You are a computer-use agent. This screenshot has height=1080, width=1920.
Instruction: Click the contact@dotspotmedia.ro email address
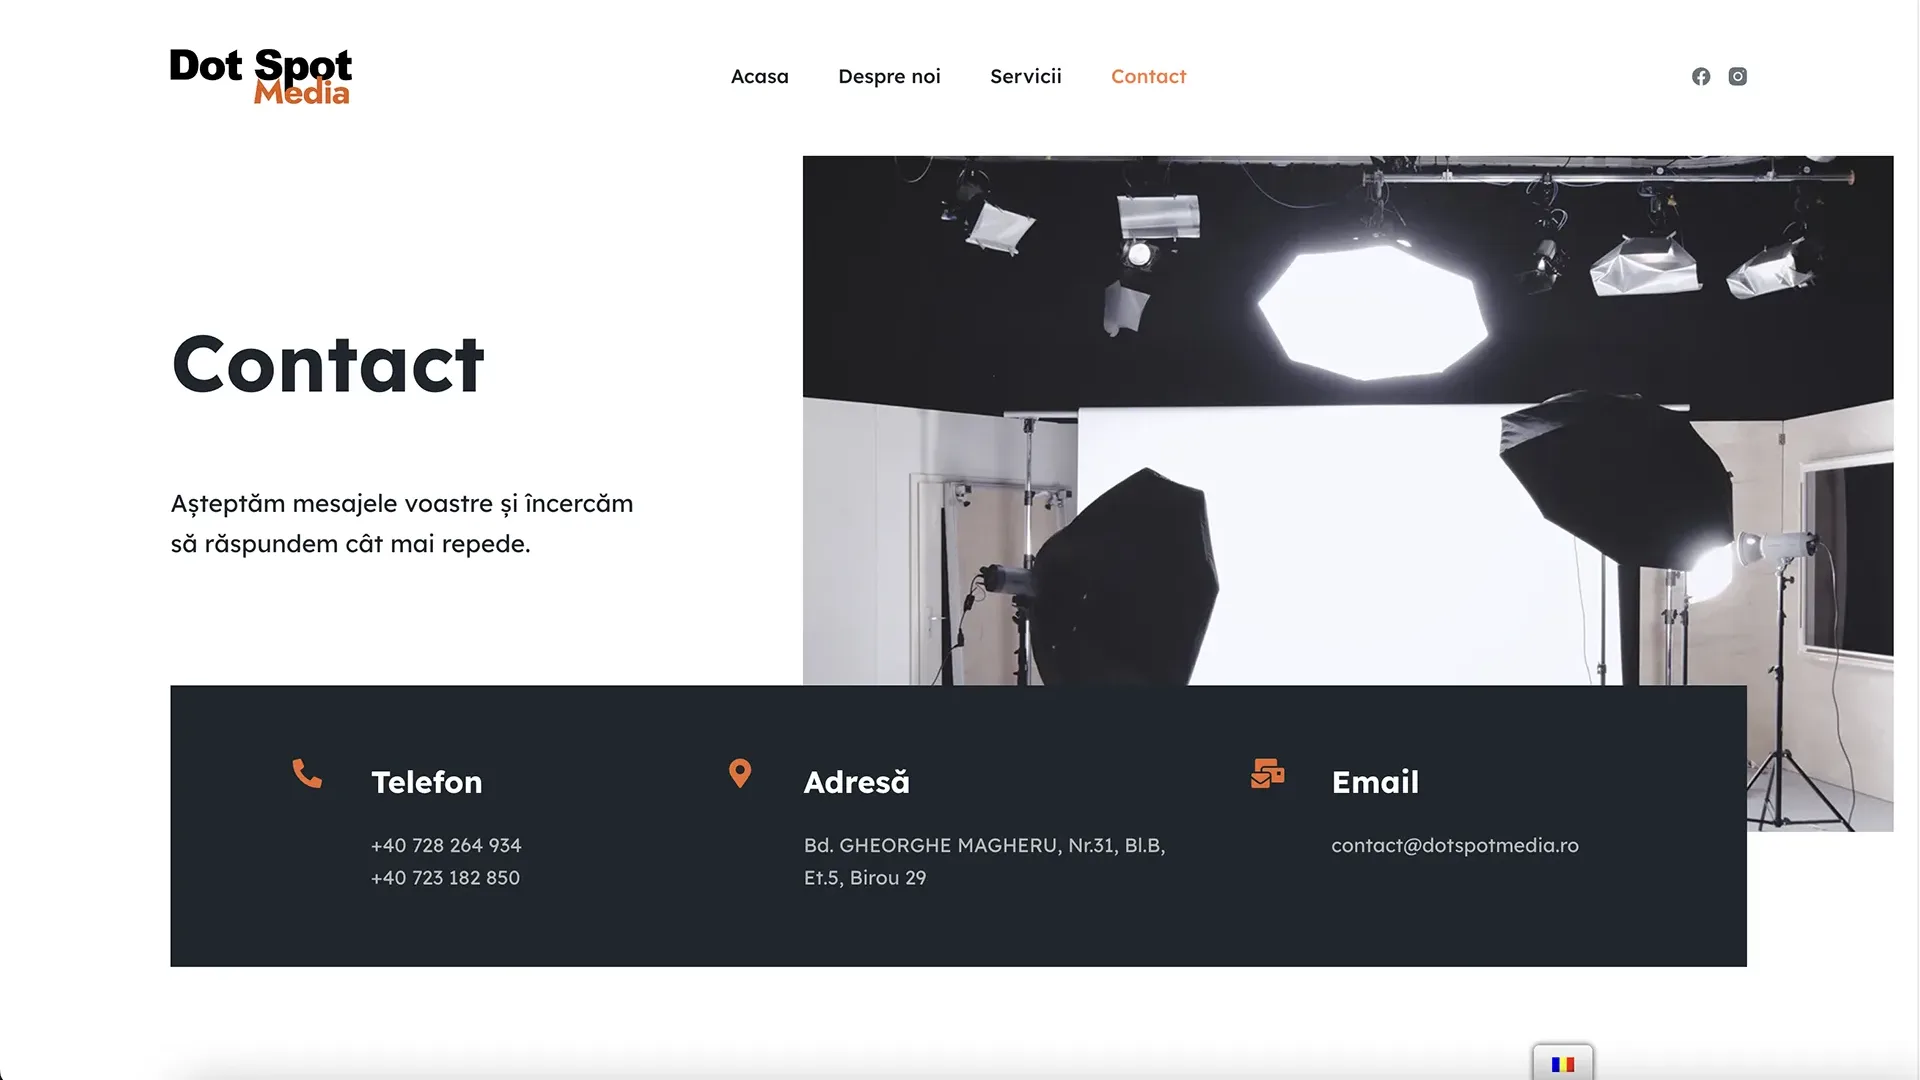tap(1455, 846)
